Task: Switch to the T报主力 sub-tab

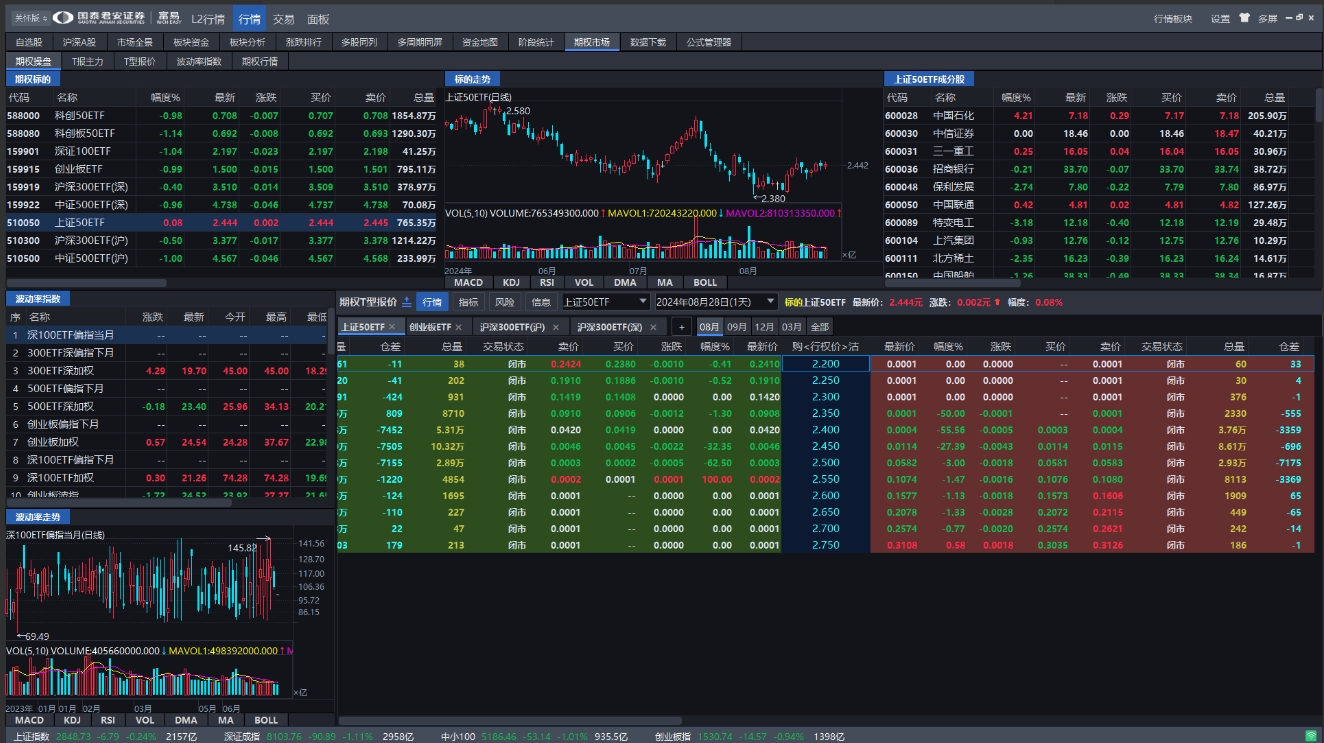Action: tap(87, 61)
